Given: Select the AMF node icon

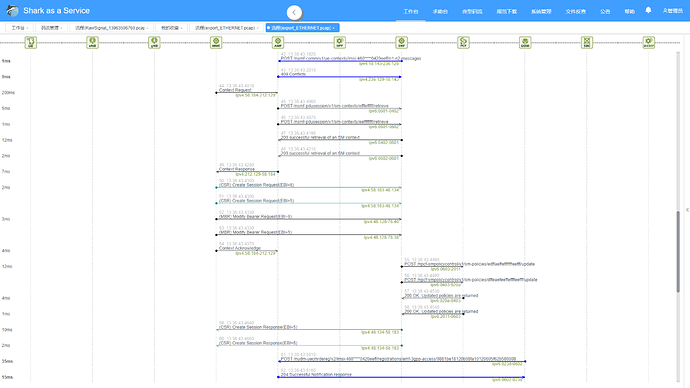Looking at the screenshot, I should pyautogui.click(x=278, y=43).
